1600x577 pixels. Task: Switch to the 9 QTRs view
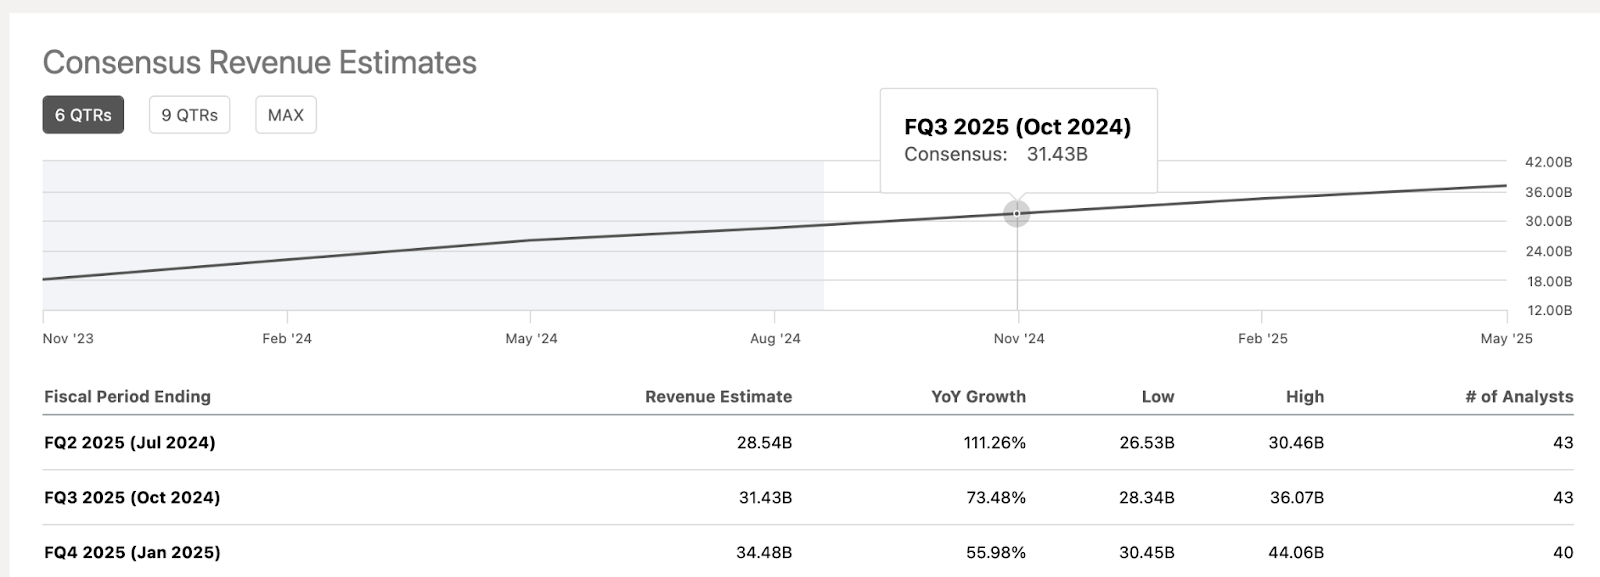[190, 115]
